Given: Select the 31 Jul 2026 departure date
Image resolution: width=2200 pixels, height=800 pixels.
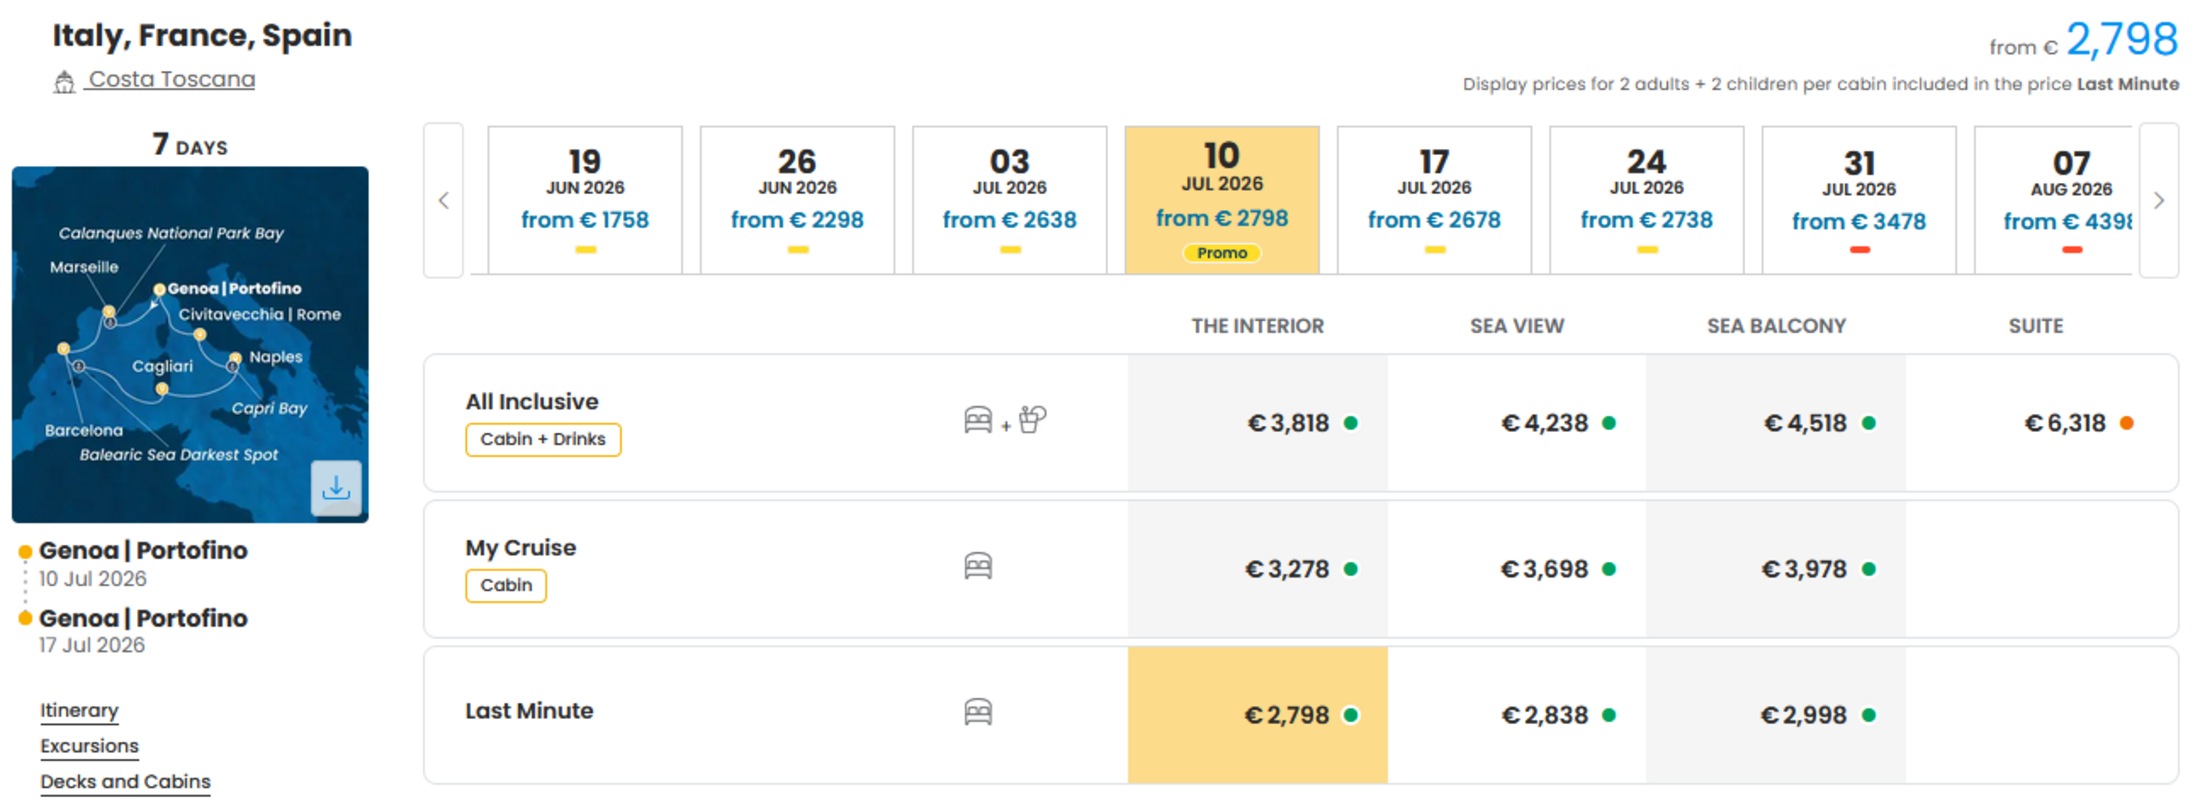Looking at the screenshot, I should pyautogui.click(x=1859, y=200).
